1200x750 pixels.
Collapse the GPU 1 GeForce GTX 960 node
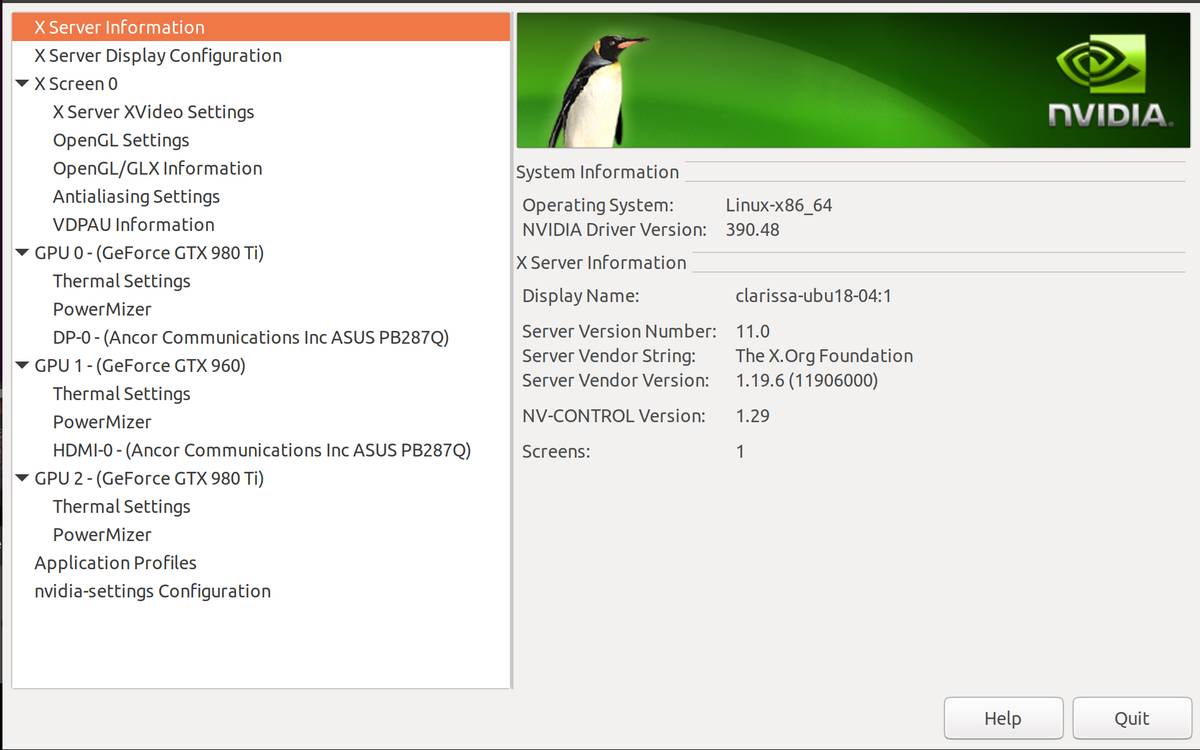(23, 366)
